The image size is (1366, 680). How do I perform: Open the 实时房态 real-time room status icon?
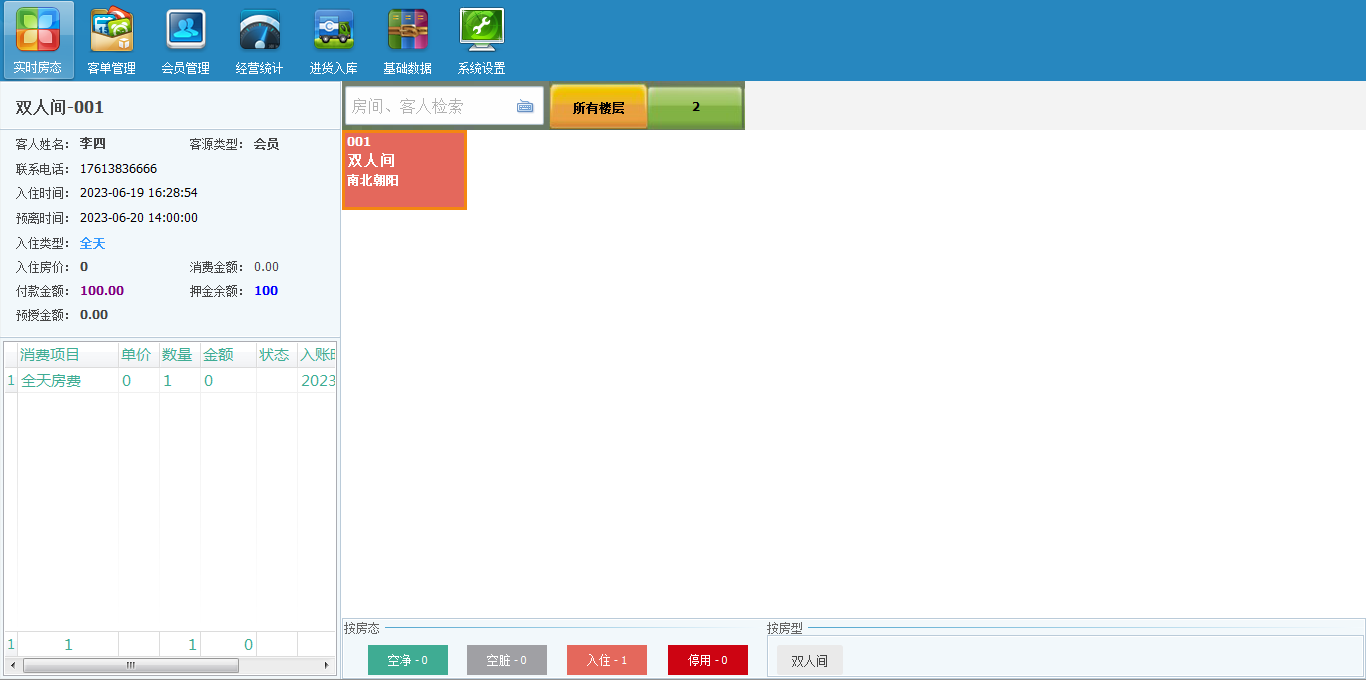(x=38, y=41)
